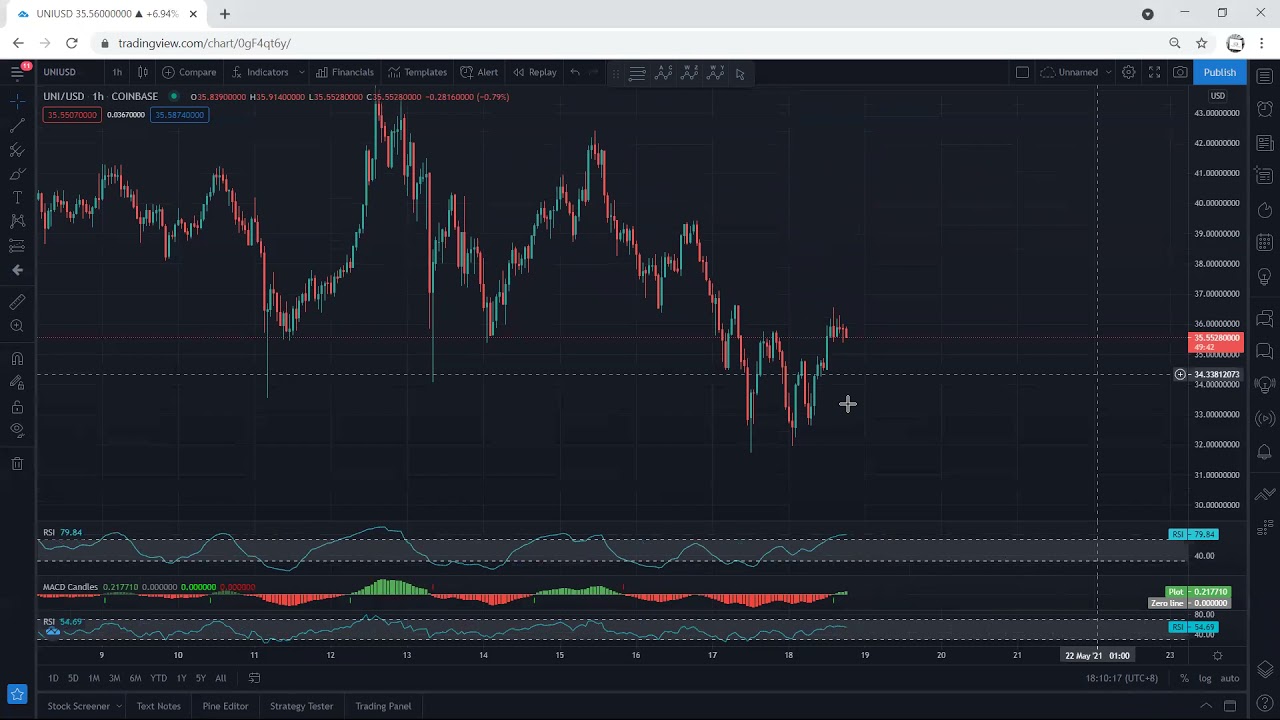
Task: Open the Gann and Fibonacci tools
Action: click(x=17, y=150)
